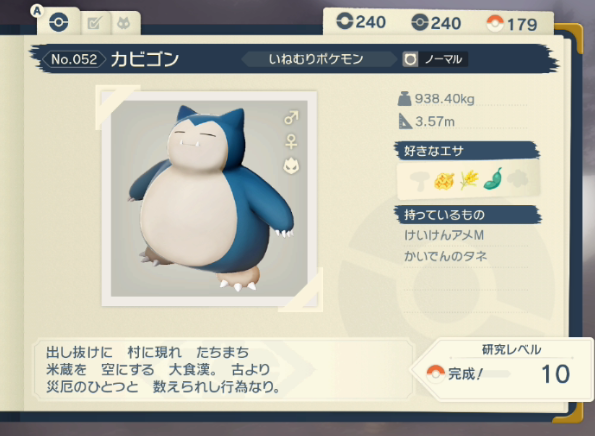Click the left arrow of No.052
The height and width of the screenshot is (436, 595).
click(46, 59)
